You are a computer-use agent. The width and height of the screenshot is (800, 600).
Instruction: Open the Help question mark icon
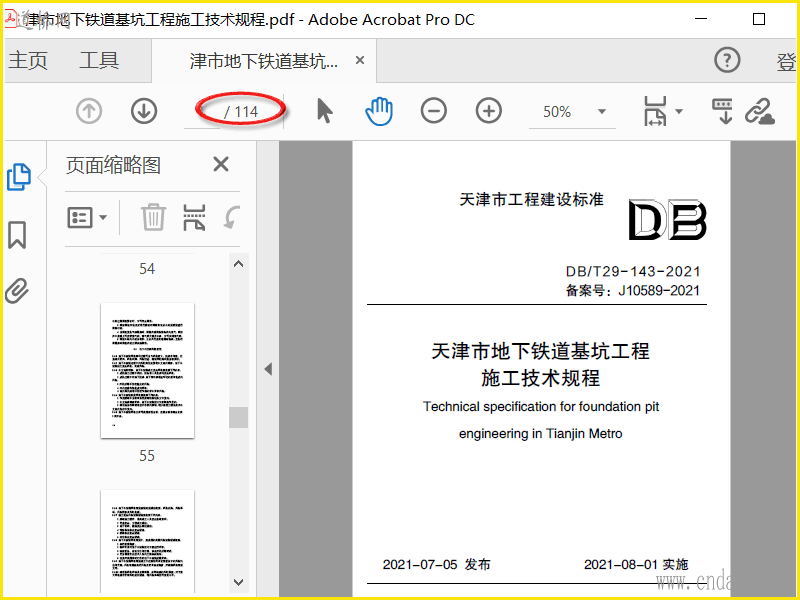pyautogui.click(x=727, y=60)
